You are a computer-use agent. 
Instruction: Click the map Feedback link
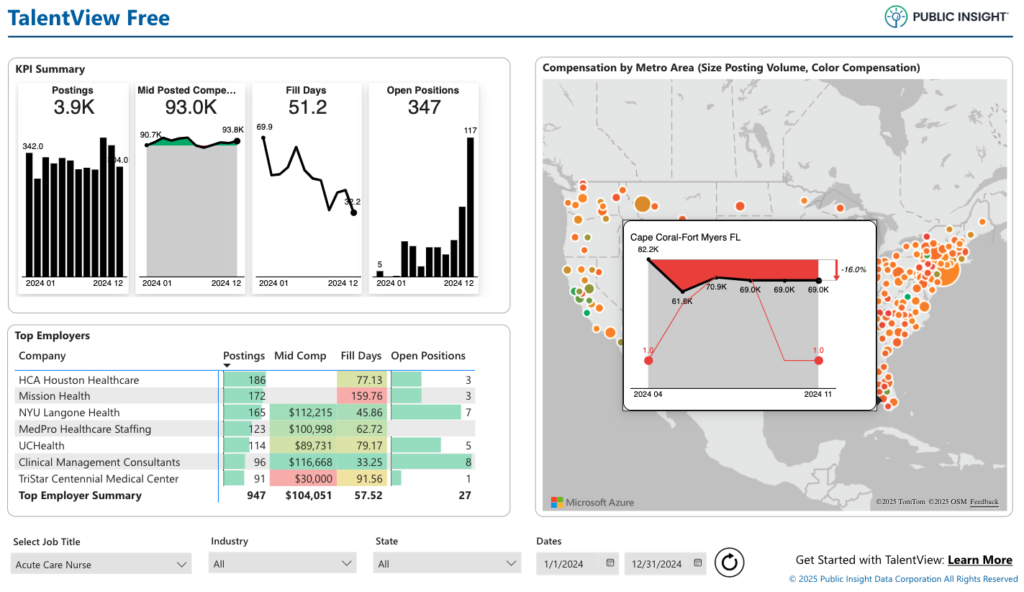click(984, 502)
